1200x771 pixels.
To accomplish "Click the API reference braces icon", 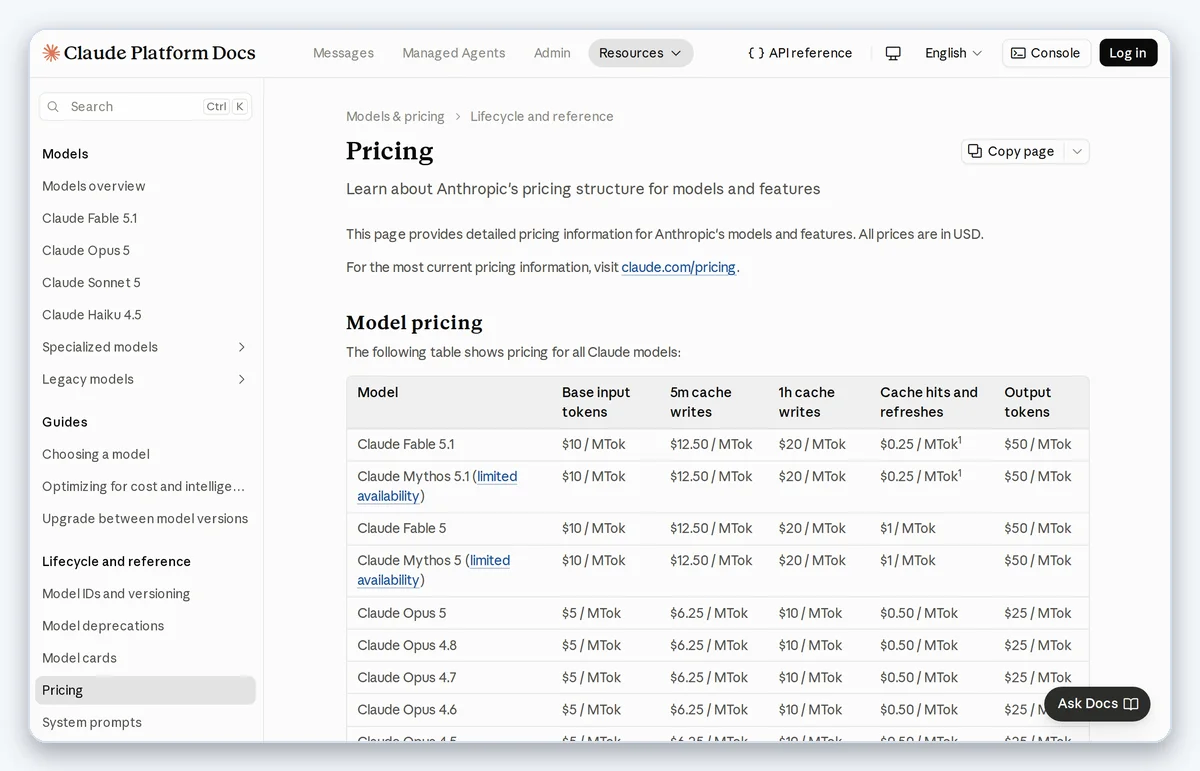I will click(x=756, y=53).
